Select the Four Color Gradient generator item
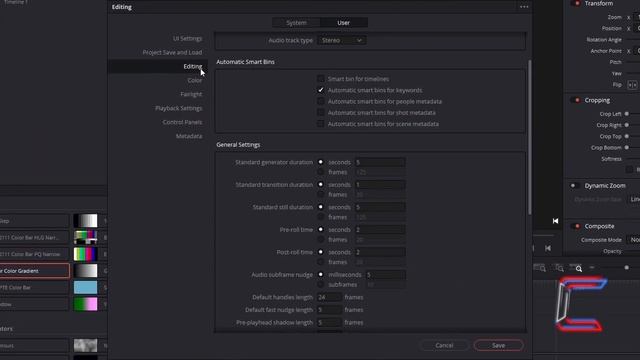 (x=34, y=271)
